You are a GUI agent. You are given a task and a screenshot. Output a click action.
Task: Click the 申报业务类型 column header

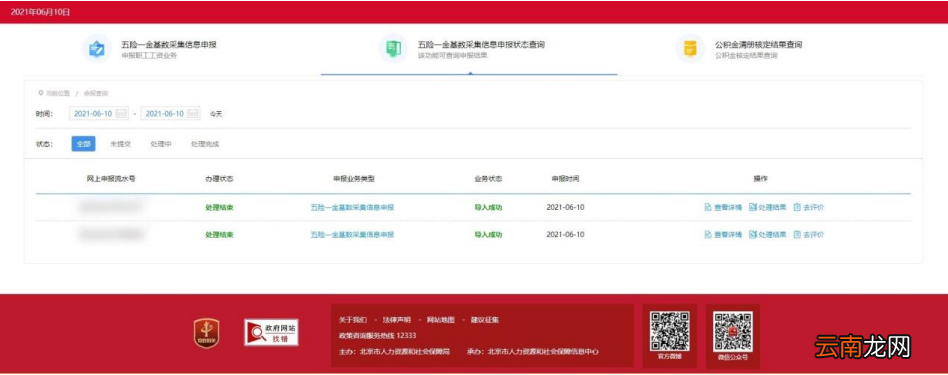click(x=354, y=179)
